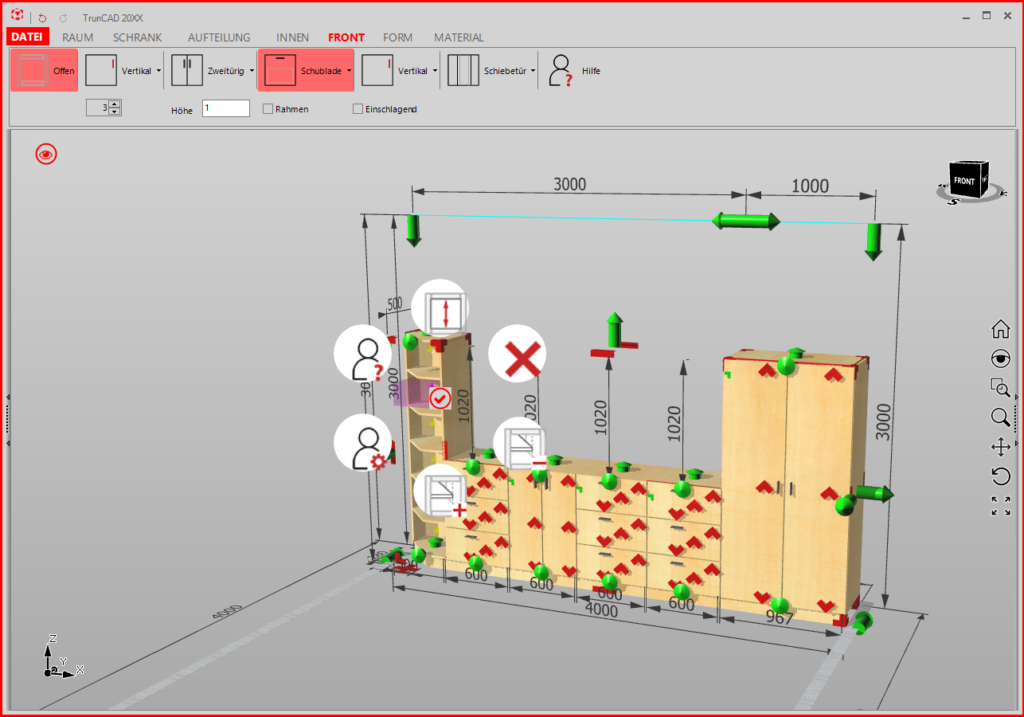The height and width of the screenshot is (717, 1024).
Task: Switch to the MATERIAL tab
Action: coord(458,37)
